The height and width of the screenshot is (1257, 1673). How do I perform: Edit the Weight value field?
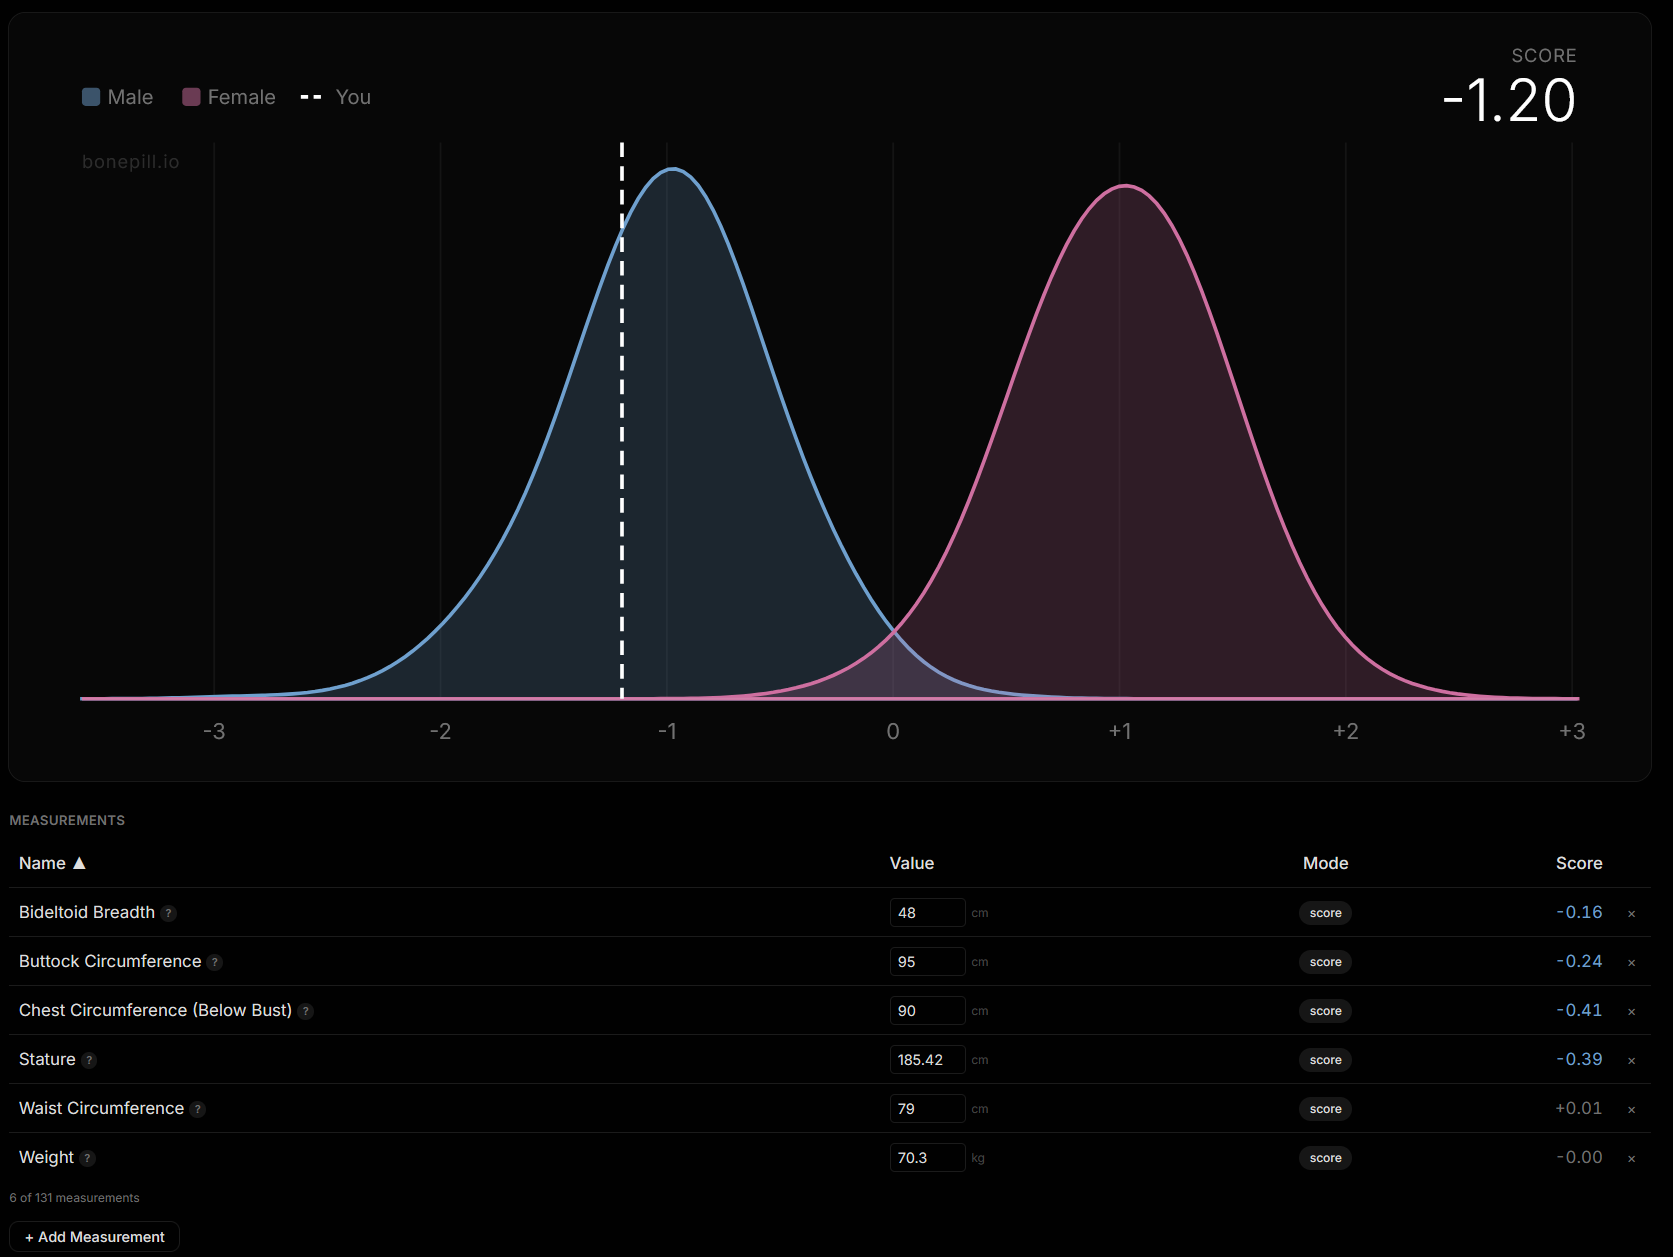tap(927, 1158)
